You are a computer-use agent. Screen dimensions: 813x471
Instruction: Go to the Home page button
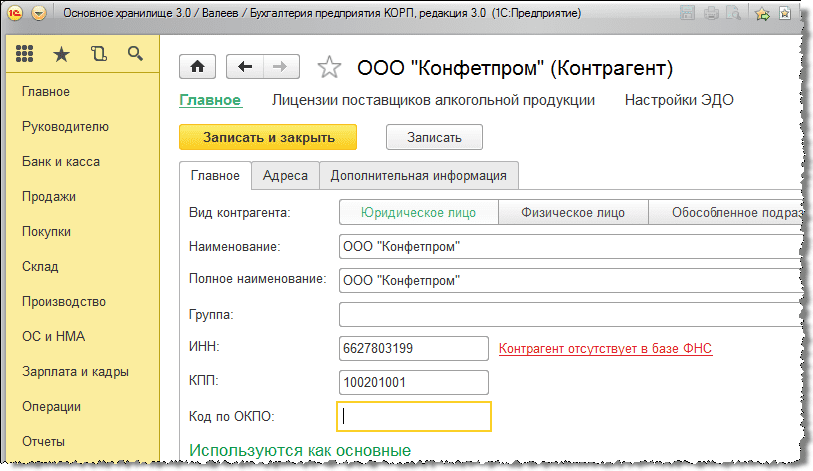point(198,67)
